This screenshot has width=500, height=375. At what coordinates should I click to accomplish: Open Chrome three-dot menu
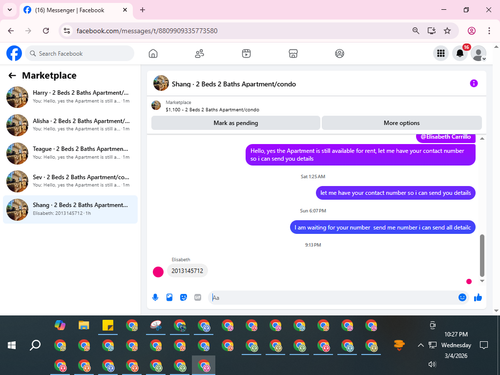point(489,31)
